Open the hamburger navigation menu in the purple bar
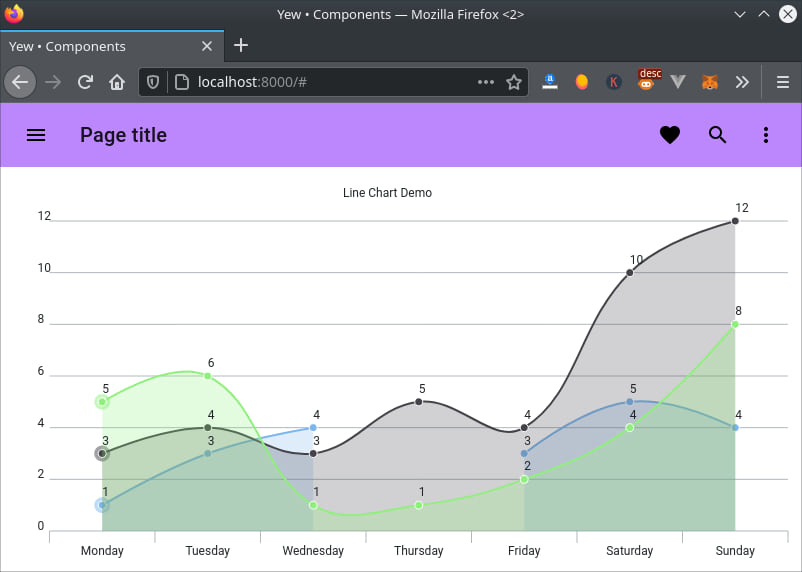The width and height of the screenshot is (802, 572). (x=36, y=135)
